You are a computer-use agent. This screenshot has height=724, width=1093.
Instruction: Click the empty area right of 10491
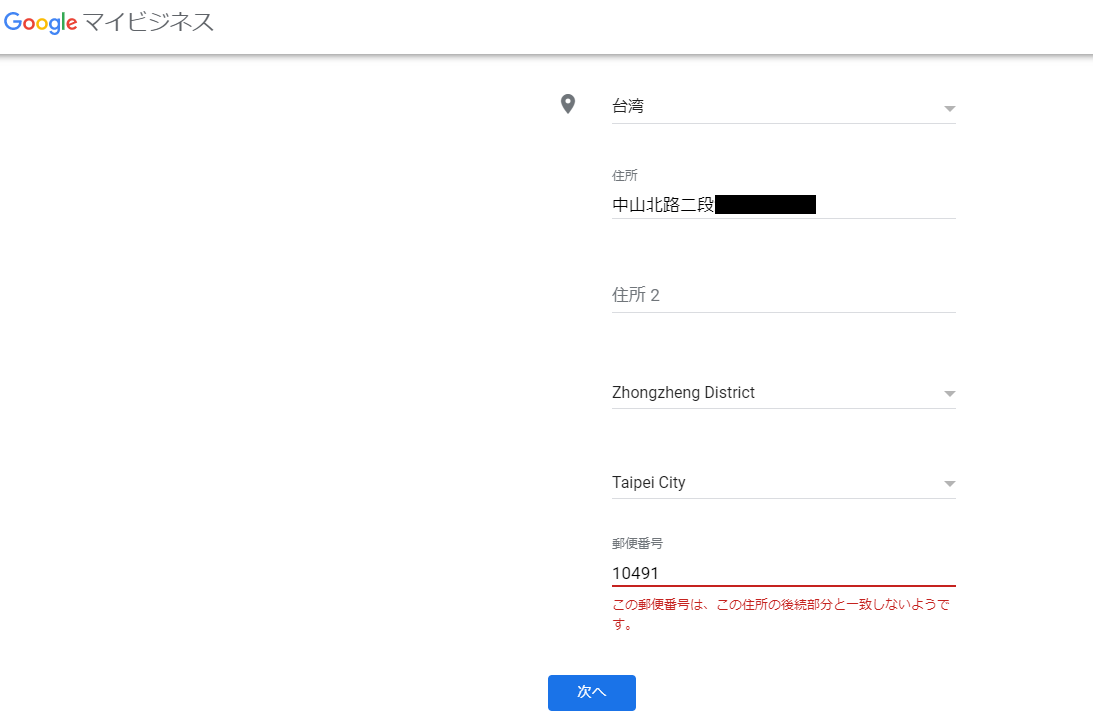pos(807,573)
